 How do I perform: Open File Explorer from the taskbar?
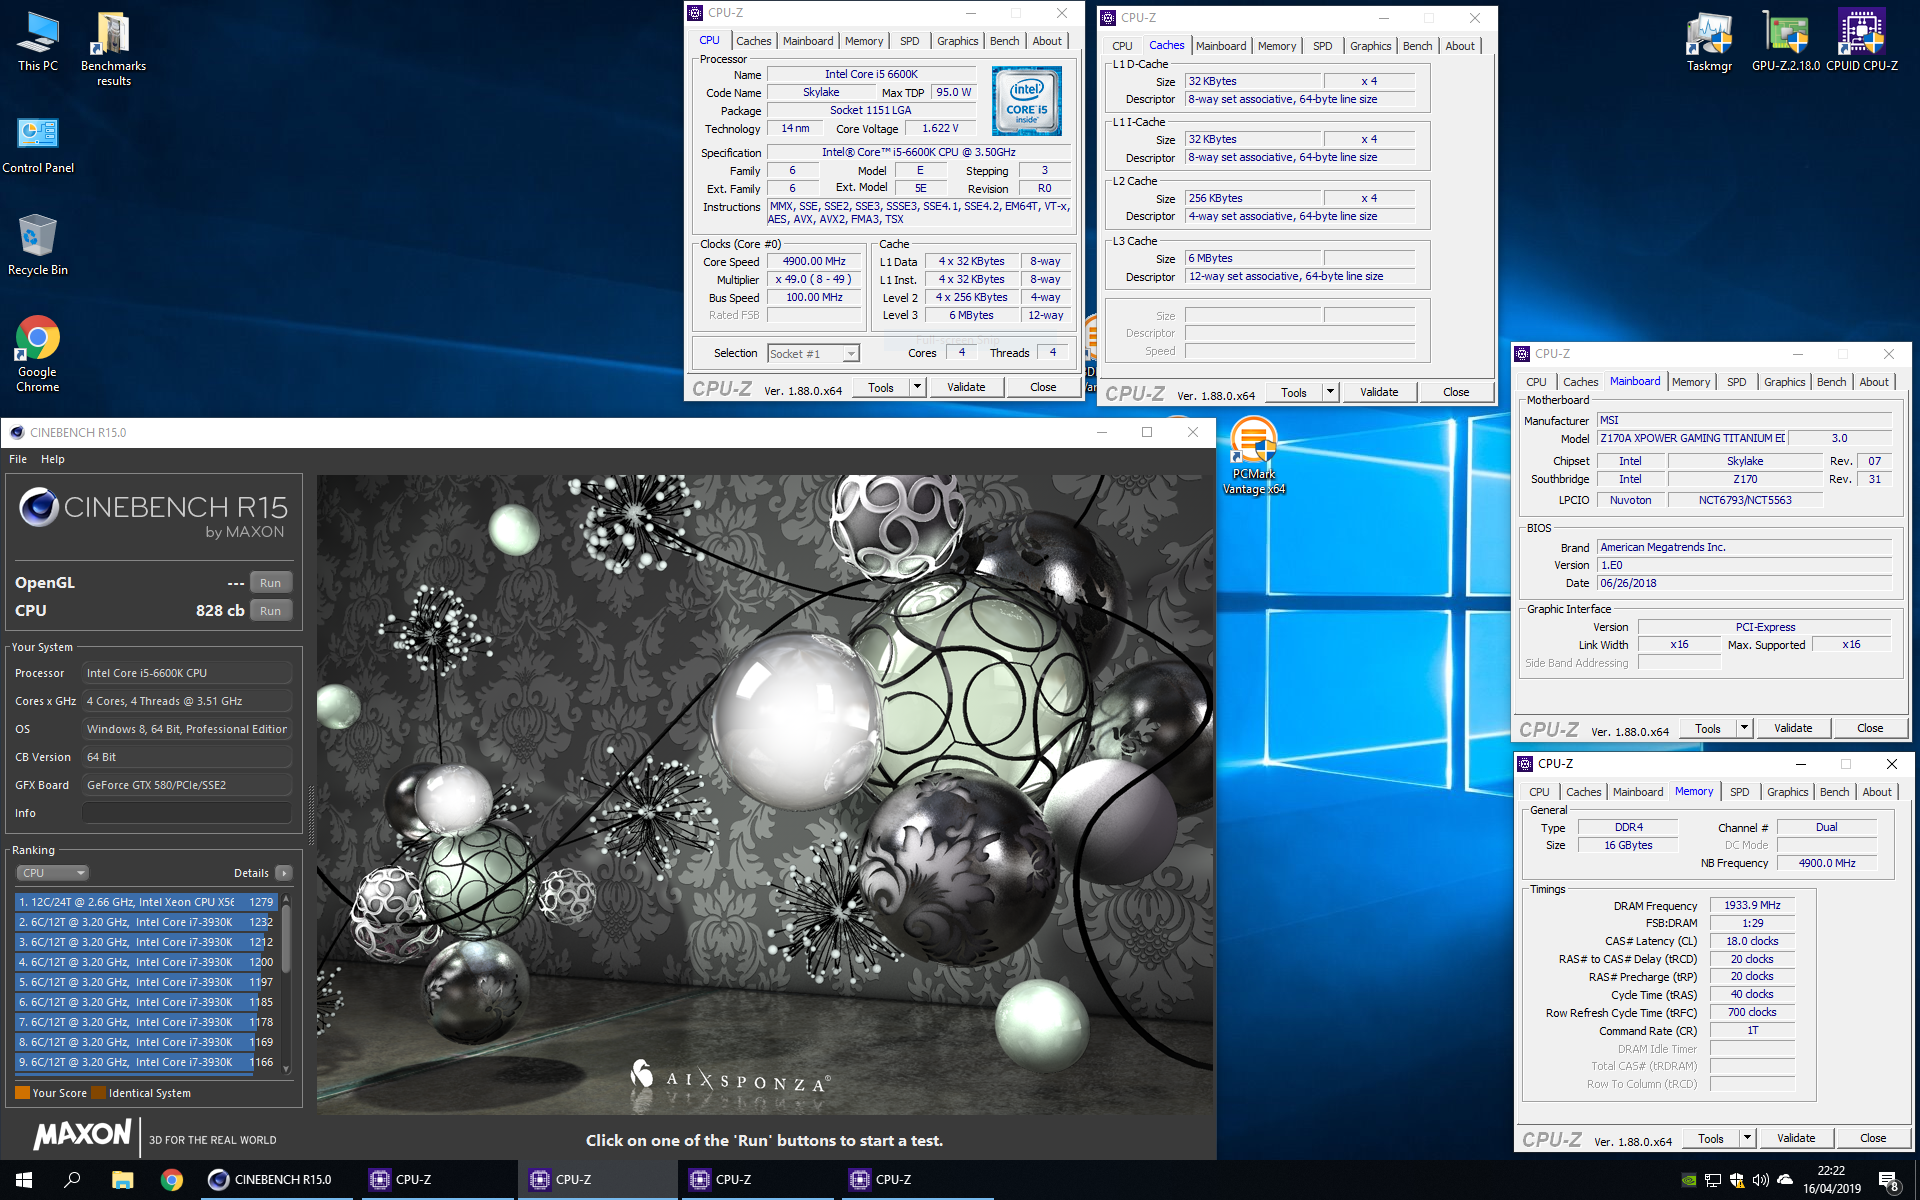122,1180
